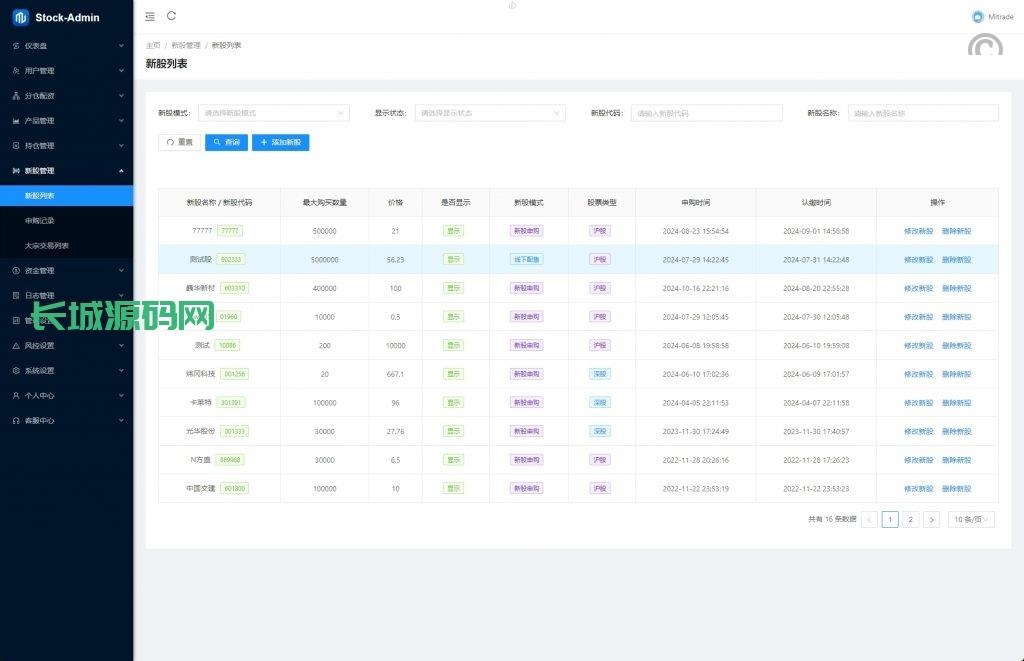Open the 新股模式 dropdown filter
The width and height of the screenshot is (1024, 661).
(273, 113)
